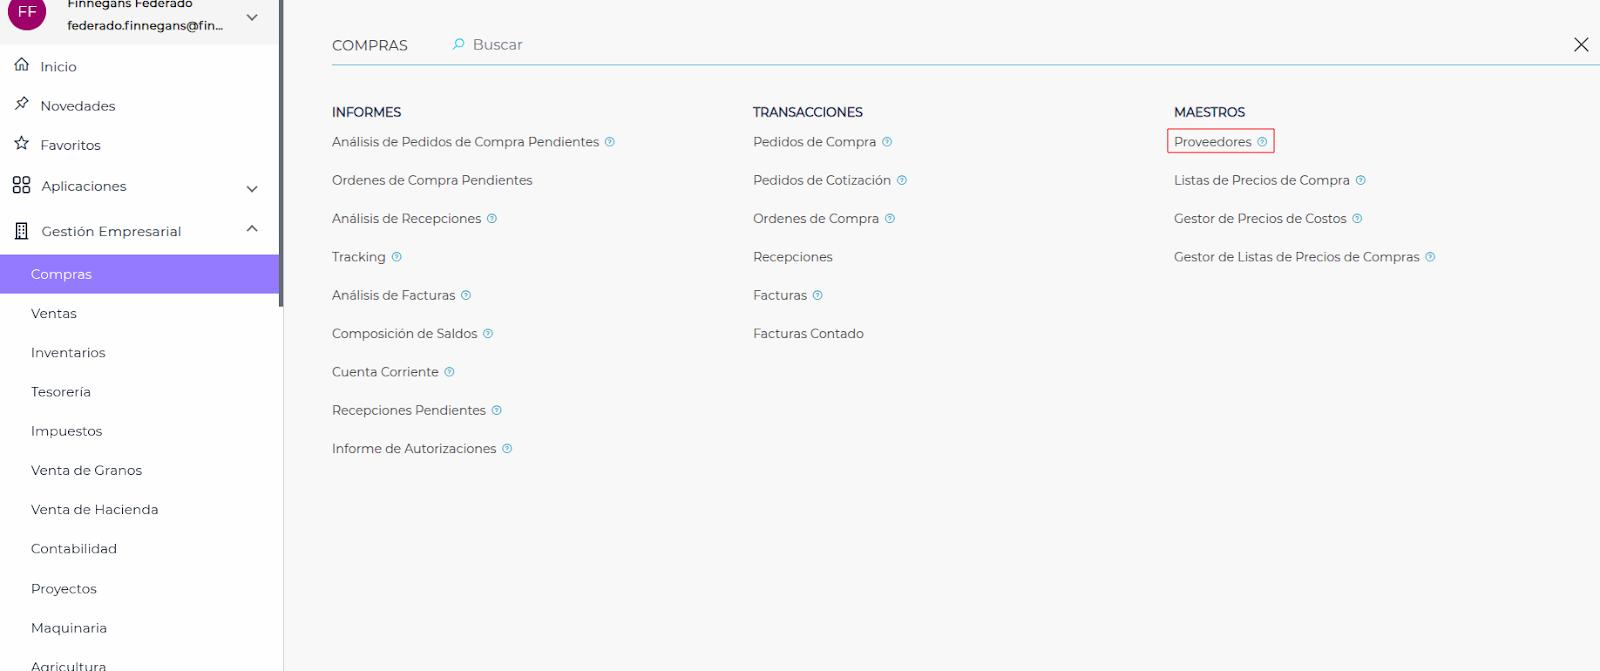Image resolution: width=1600 pixels, height=671 pixels.
Task: Open the user account dropdown arrow
Action: (252, 17)
